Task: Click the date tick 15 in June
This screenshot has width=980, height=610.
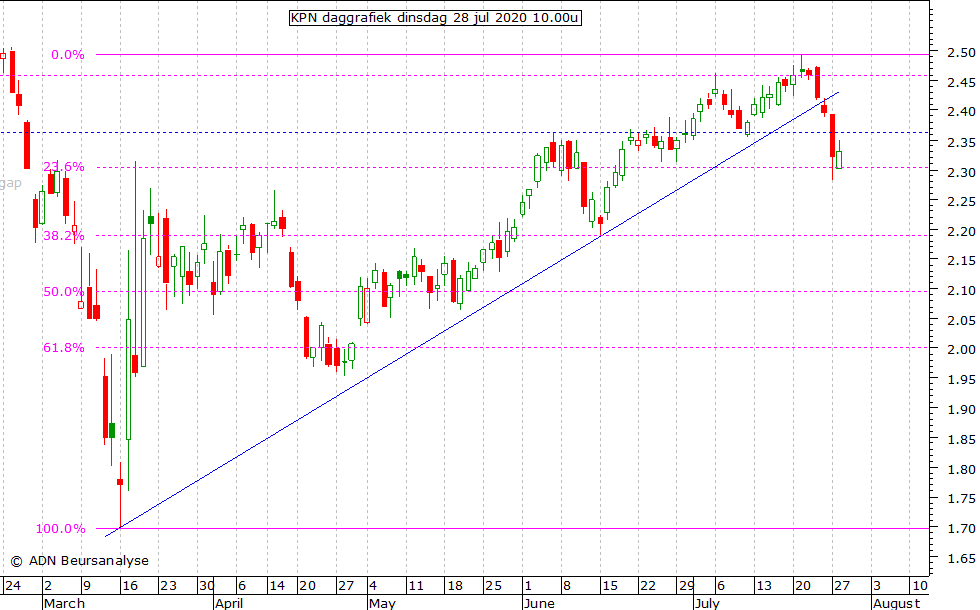Action: (x=610, y=586)
